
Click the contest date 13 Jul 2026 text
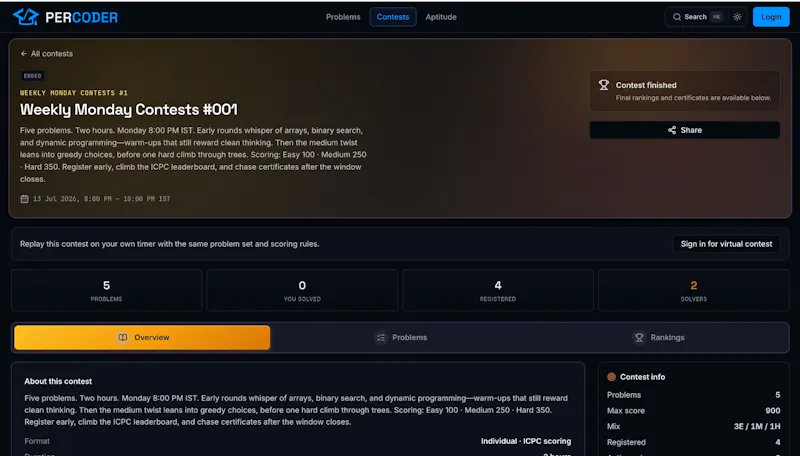(102, 199)
